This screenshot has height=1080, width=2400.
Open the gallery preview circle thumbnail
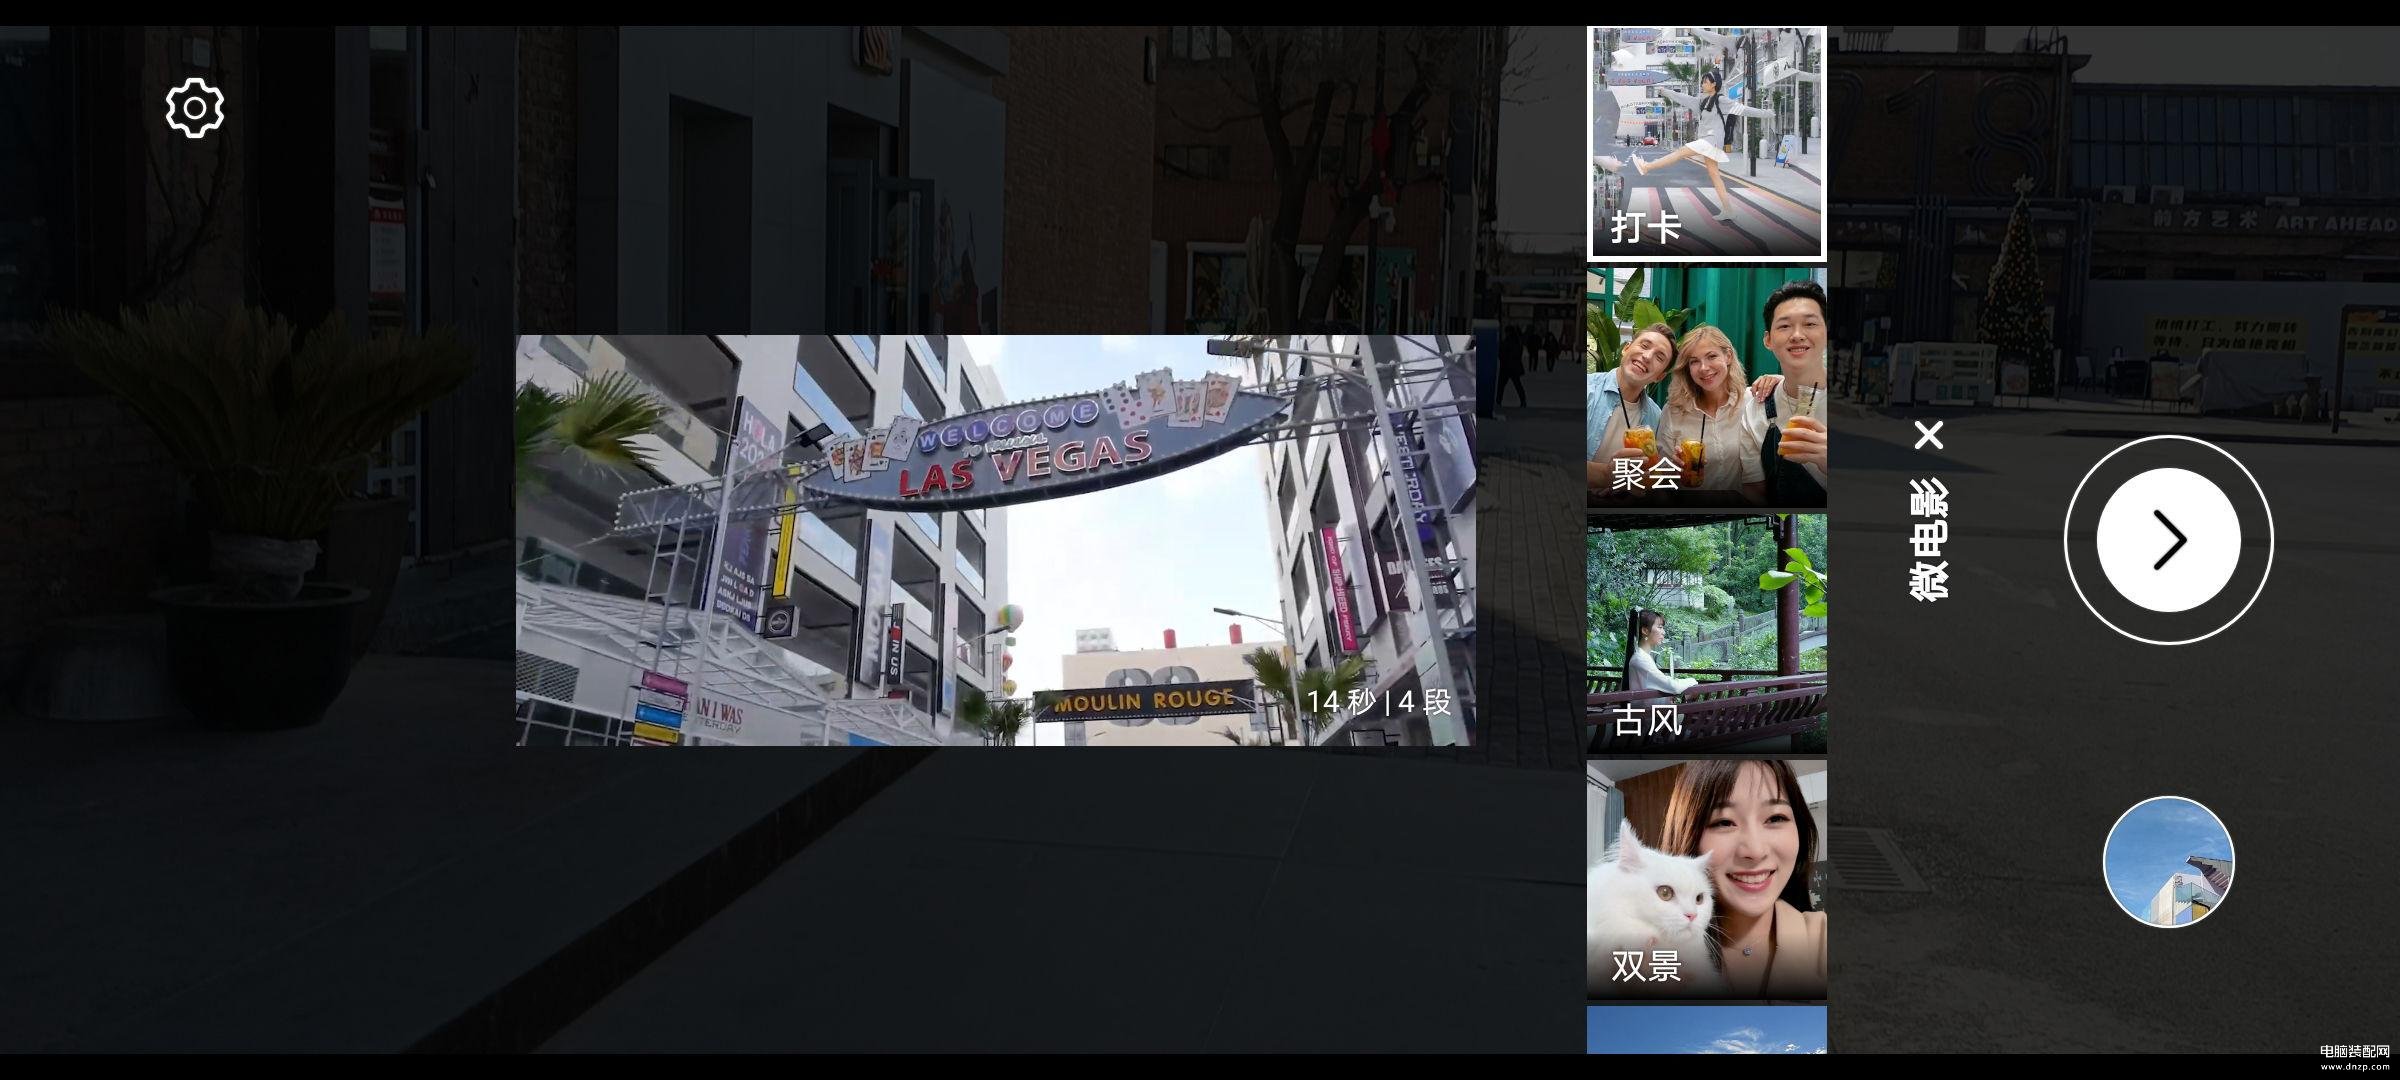(2169, 862)
